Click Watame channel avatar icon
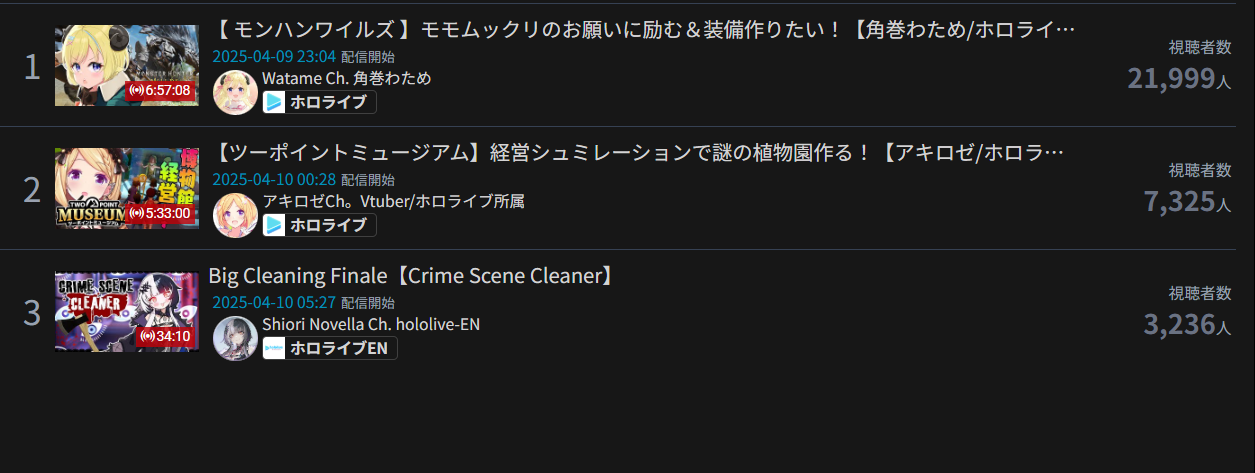 236,93
